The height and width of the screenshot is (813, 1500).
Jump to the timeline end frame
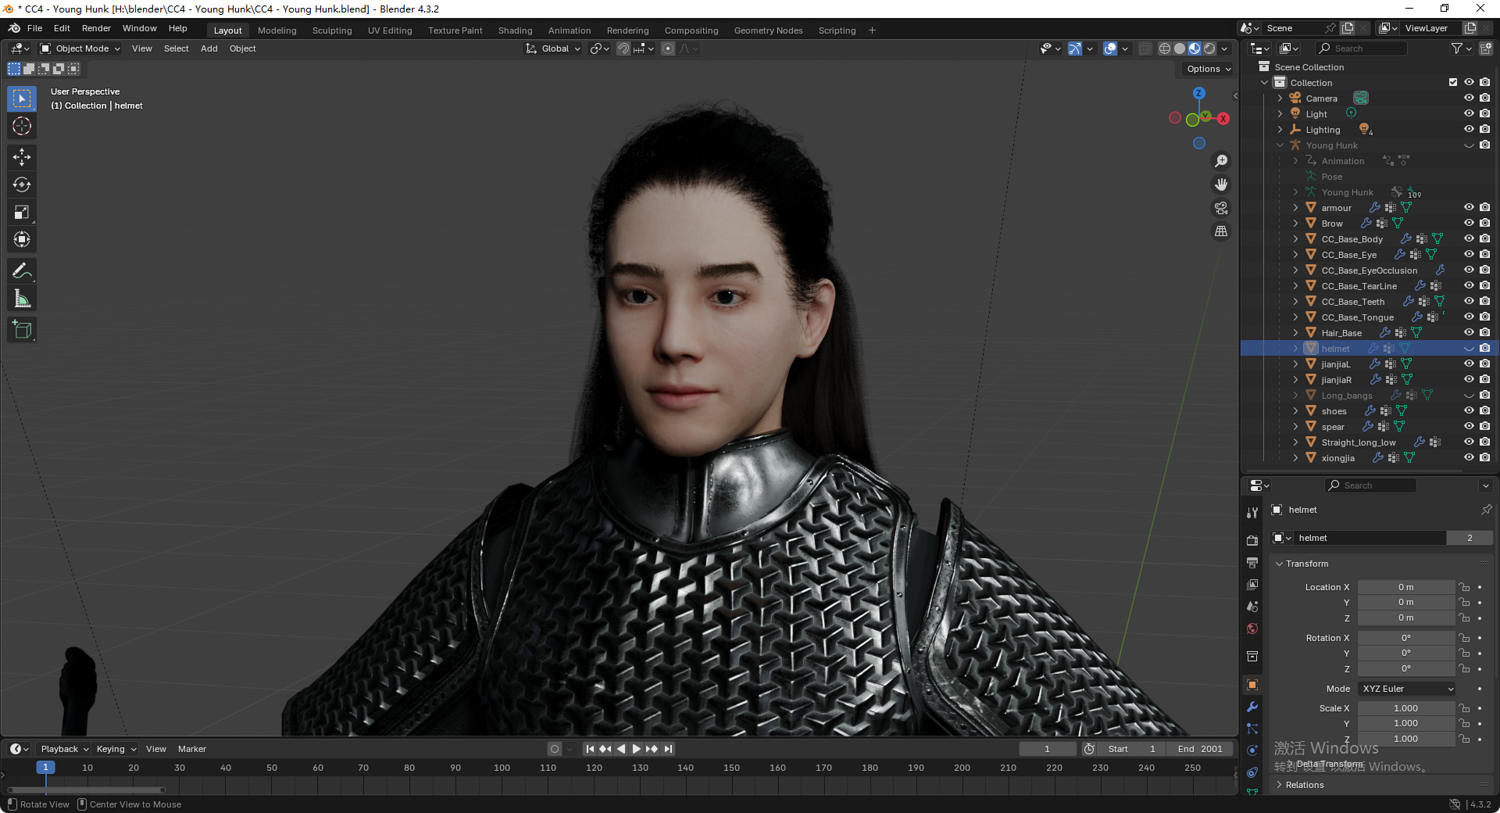click(668, 749)
